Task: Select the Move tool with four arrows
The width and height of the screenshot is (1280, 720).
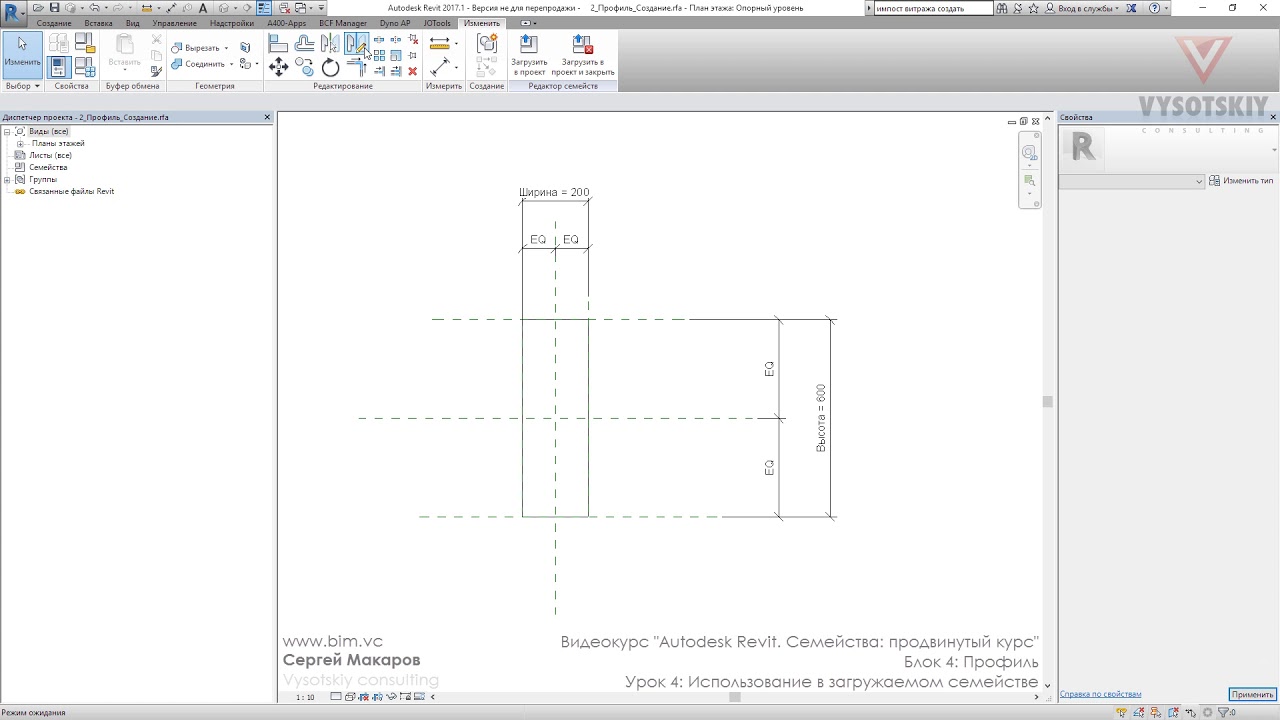Action: [278, 68]
